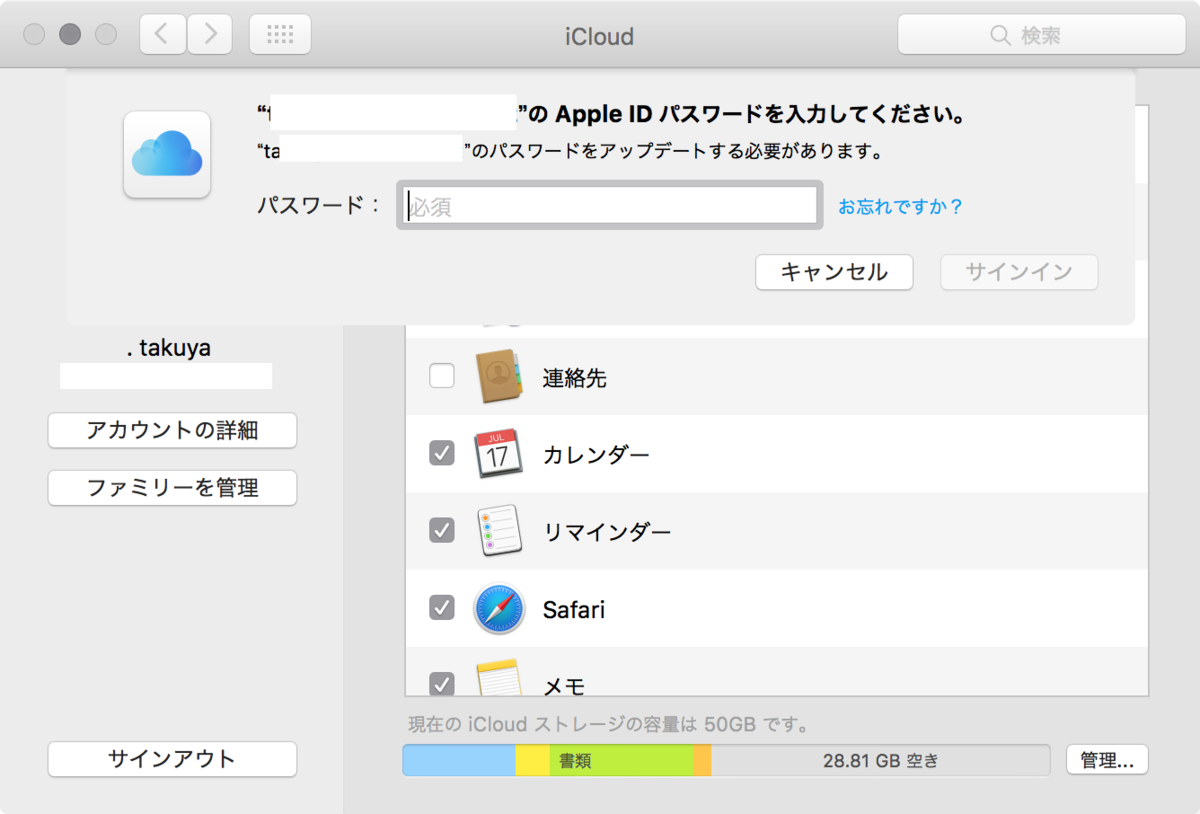Uncheck the カレンダー checkbox

point(441,453)
